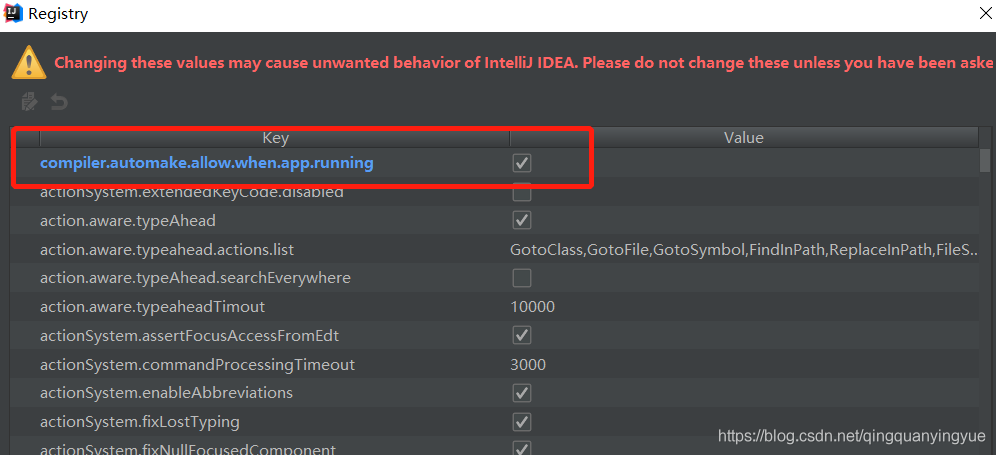The image size is (996, 455).
Task: Click the 10000 timeout value
Action: [532, 307]
